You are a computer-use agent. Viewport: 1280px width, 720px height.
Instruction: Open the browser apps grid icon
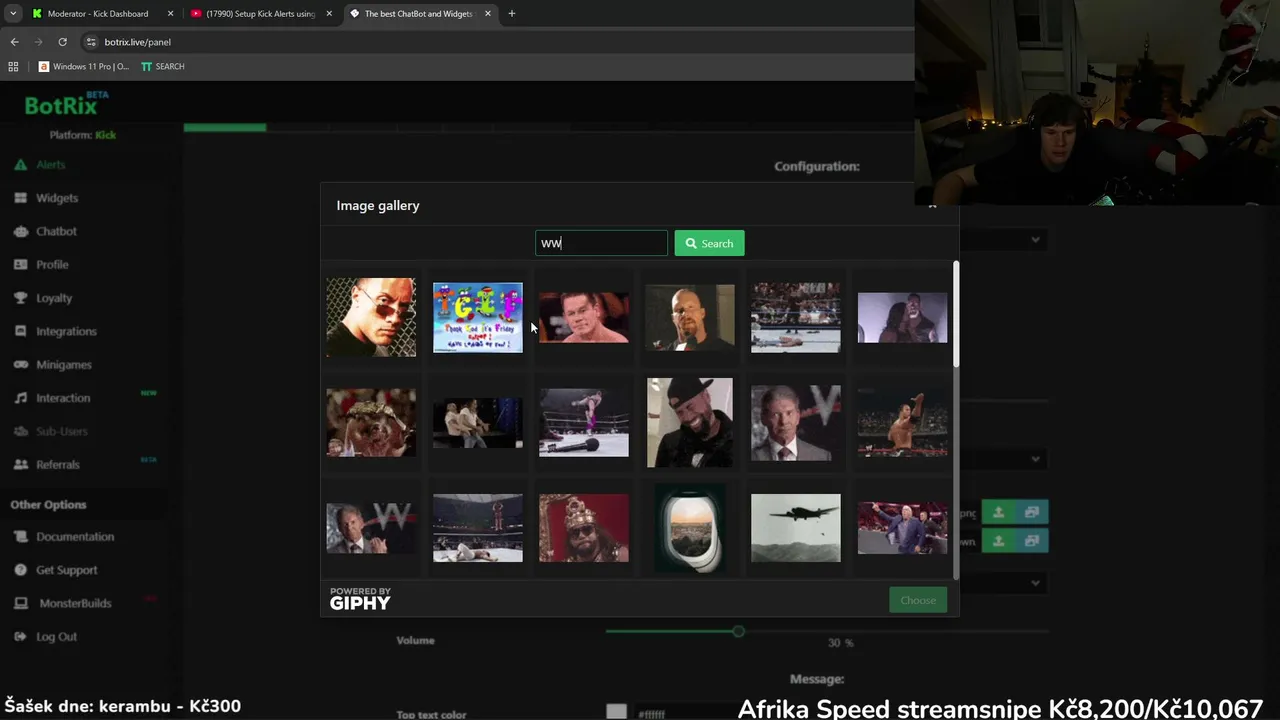pos(13,66)
